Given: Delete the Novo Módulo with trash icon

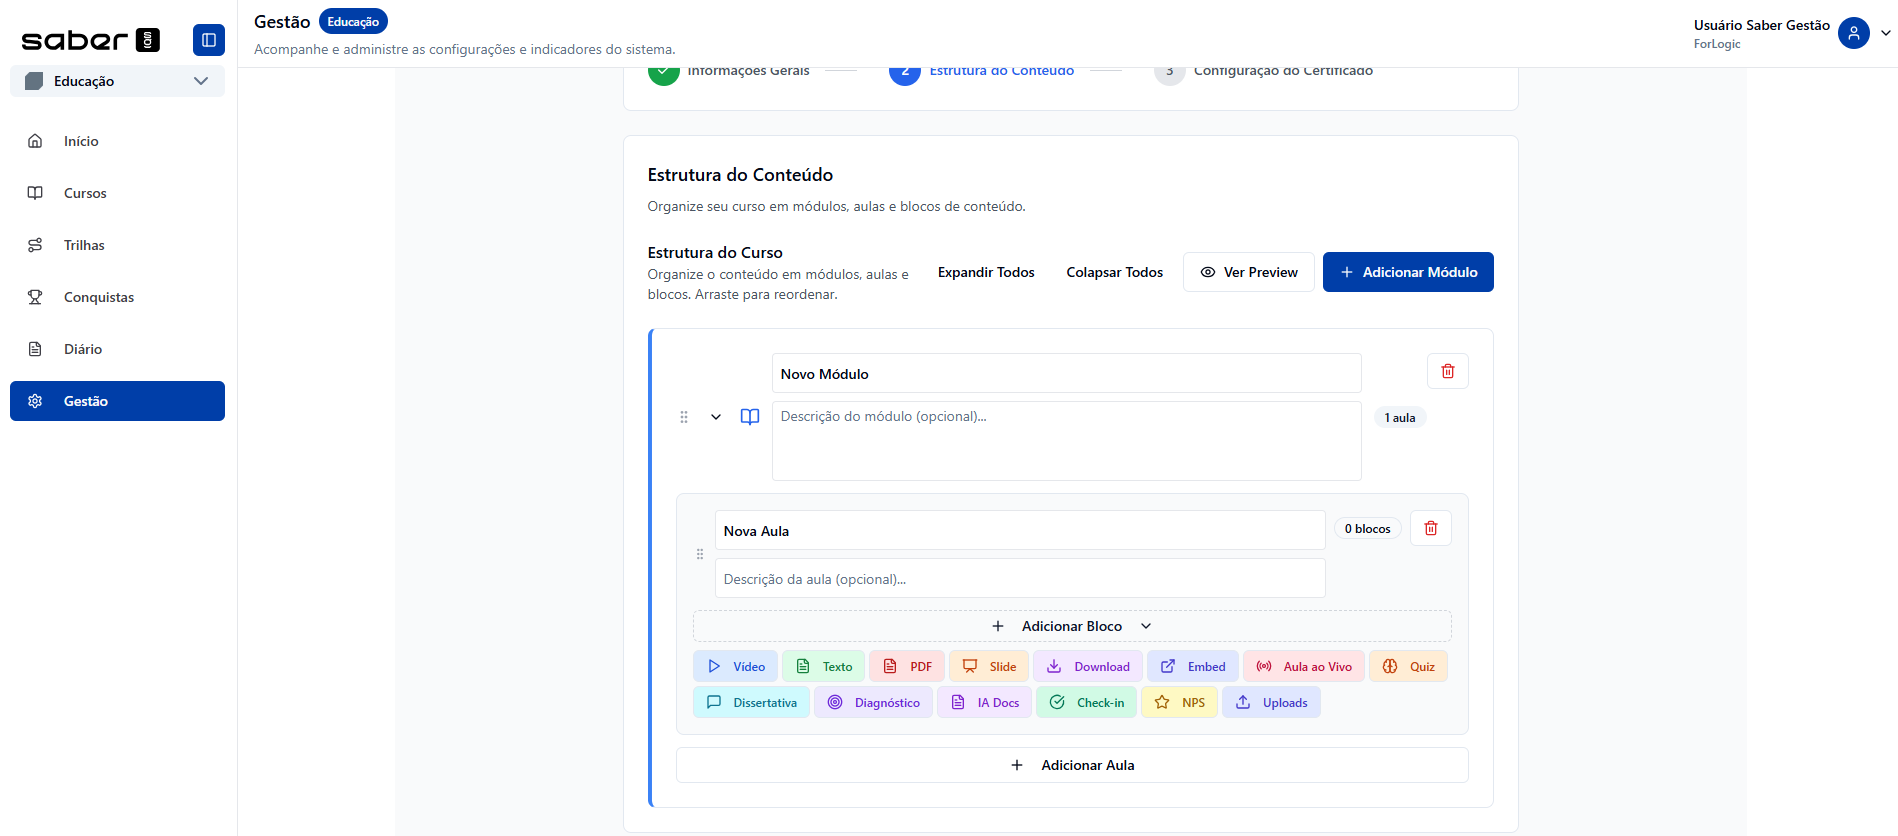Looking at the screenshot, I should 1447,371.
